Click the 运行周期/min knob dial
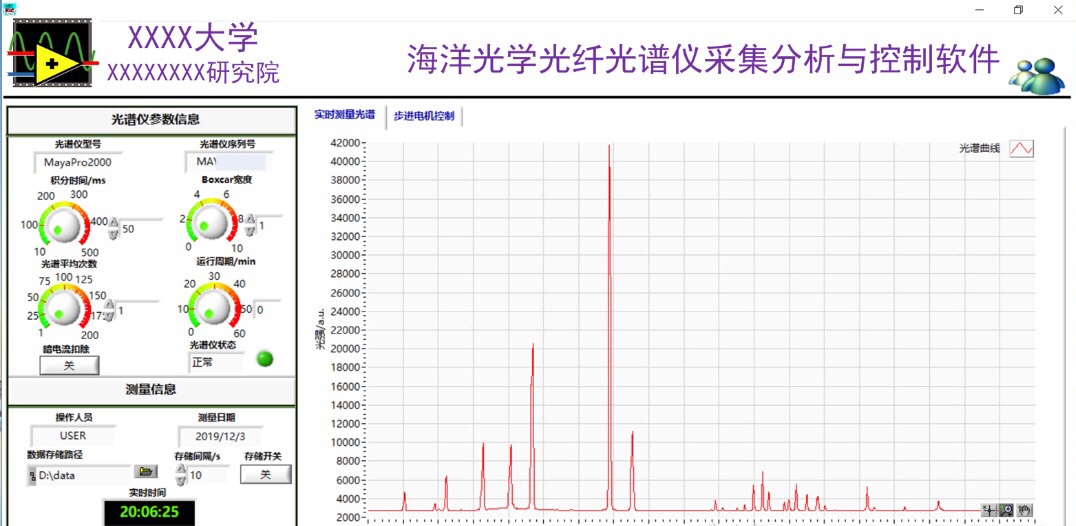Screen dimensions: 1076x526 coord(215,308)
